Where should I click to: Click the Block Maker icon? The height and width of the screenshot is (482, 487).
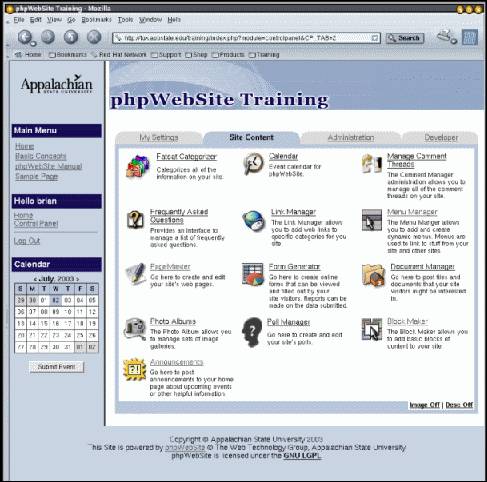tap(372, 329)
